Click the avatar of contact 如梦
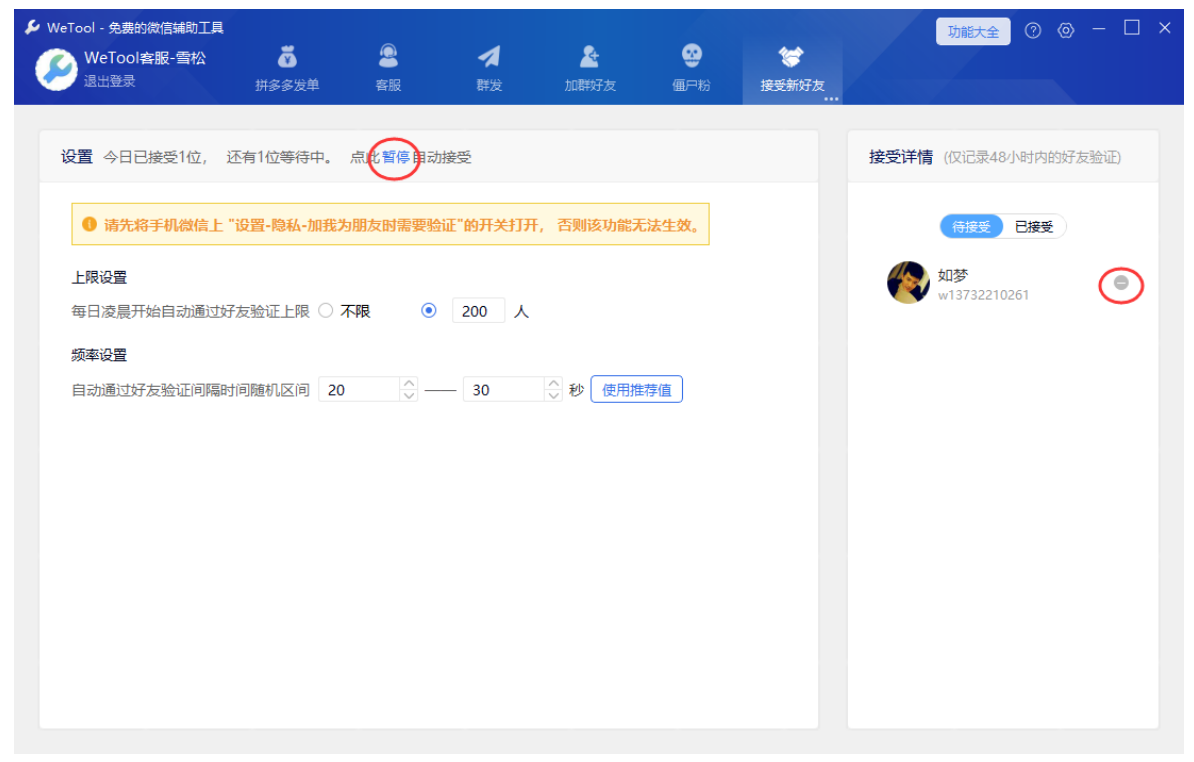The image size is (1194, 762). click(908, 282)
